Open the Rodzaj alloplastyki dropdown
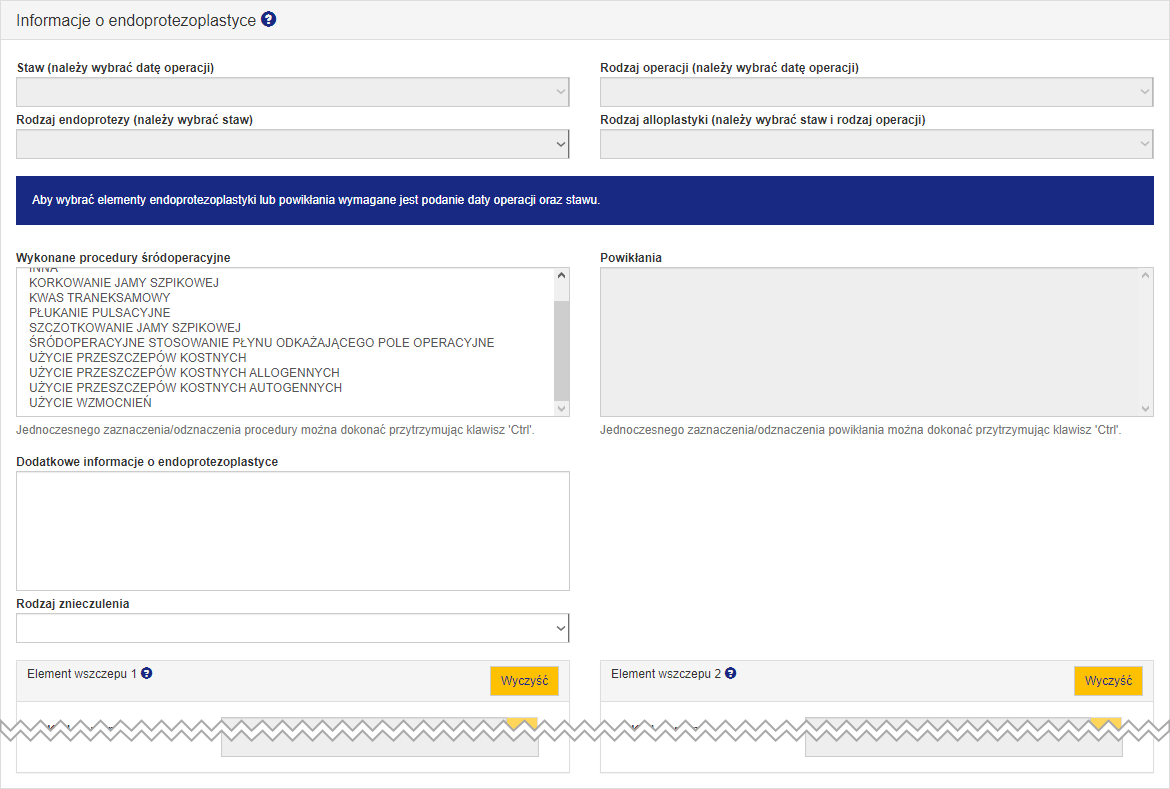This screenshot has height=789, width=1170. coord(876,144)
